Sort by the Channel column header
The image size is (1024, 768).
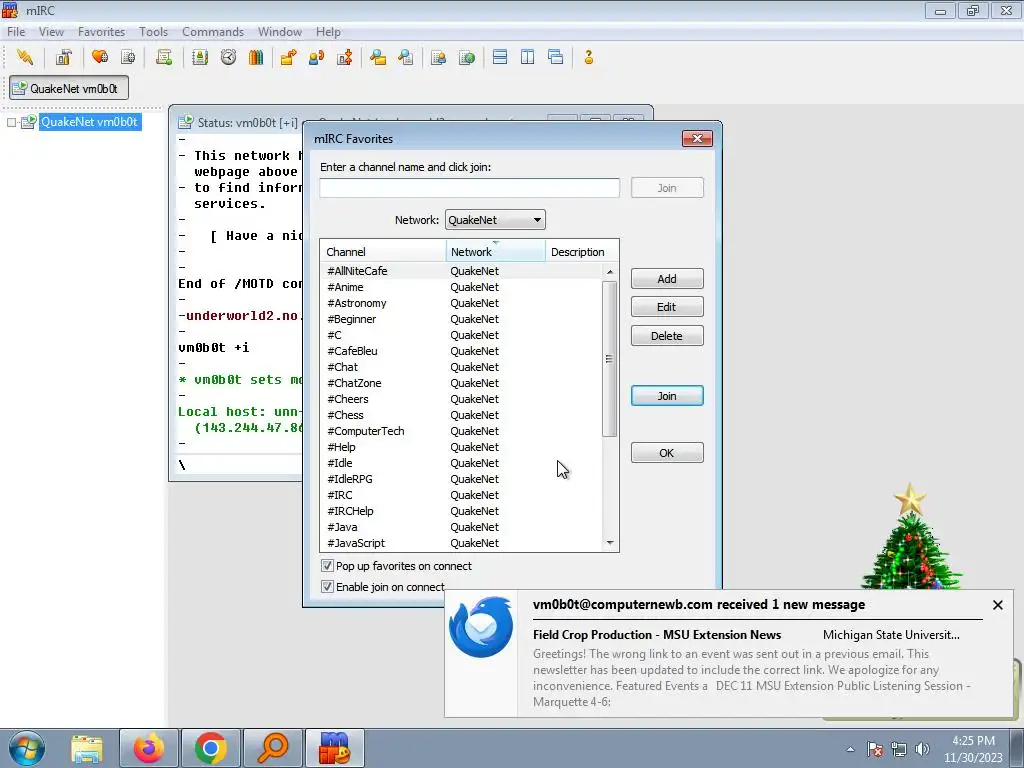[x=383, y=251]
